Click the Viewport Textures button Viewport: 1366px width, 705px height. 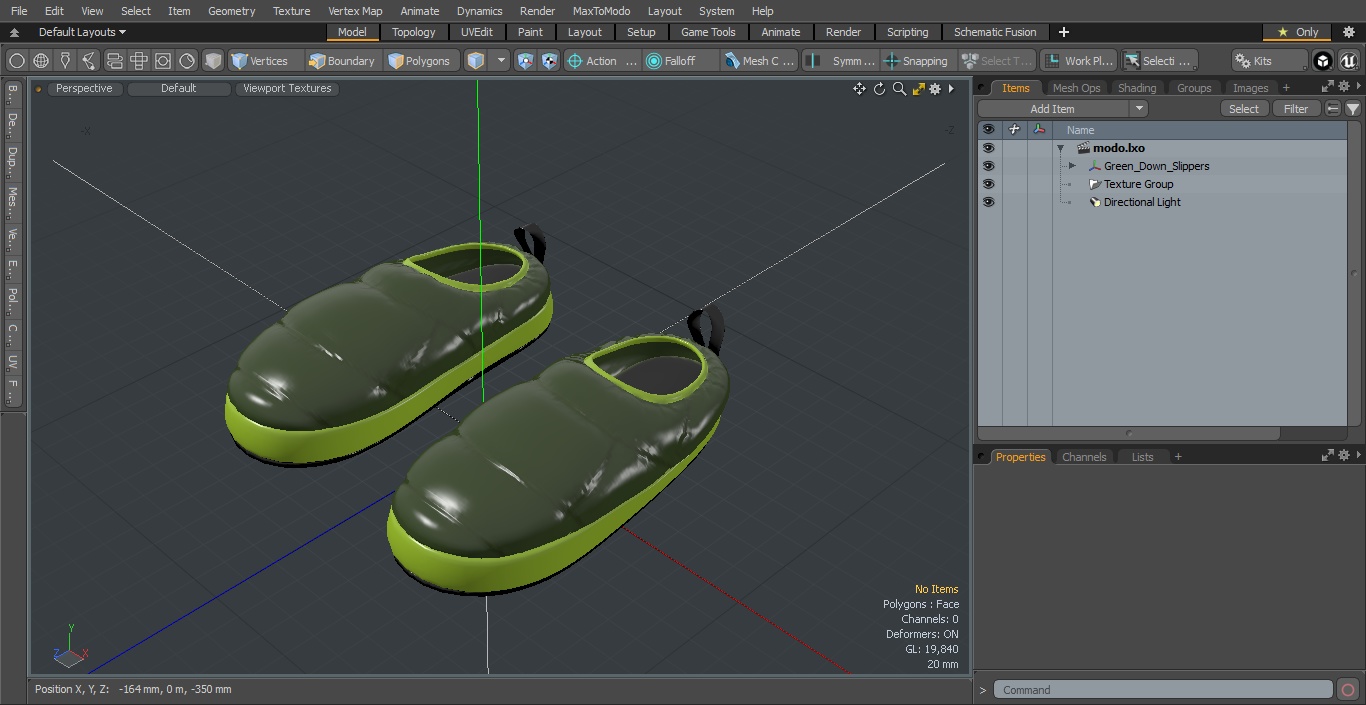(287, 88)
